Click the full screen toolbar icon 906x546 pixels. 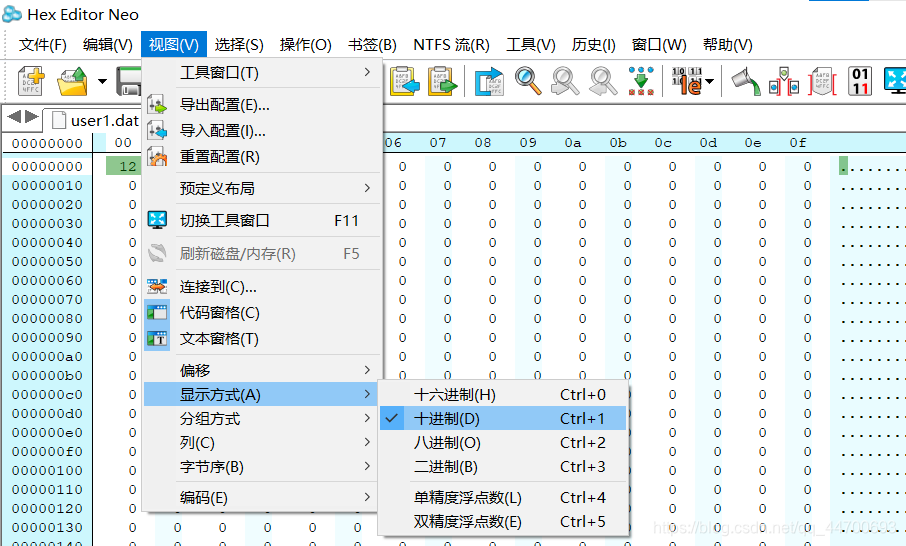895,81
